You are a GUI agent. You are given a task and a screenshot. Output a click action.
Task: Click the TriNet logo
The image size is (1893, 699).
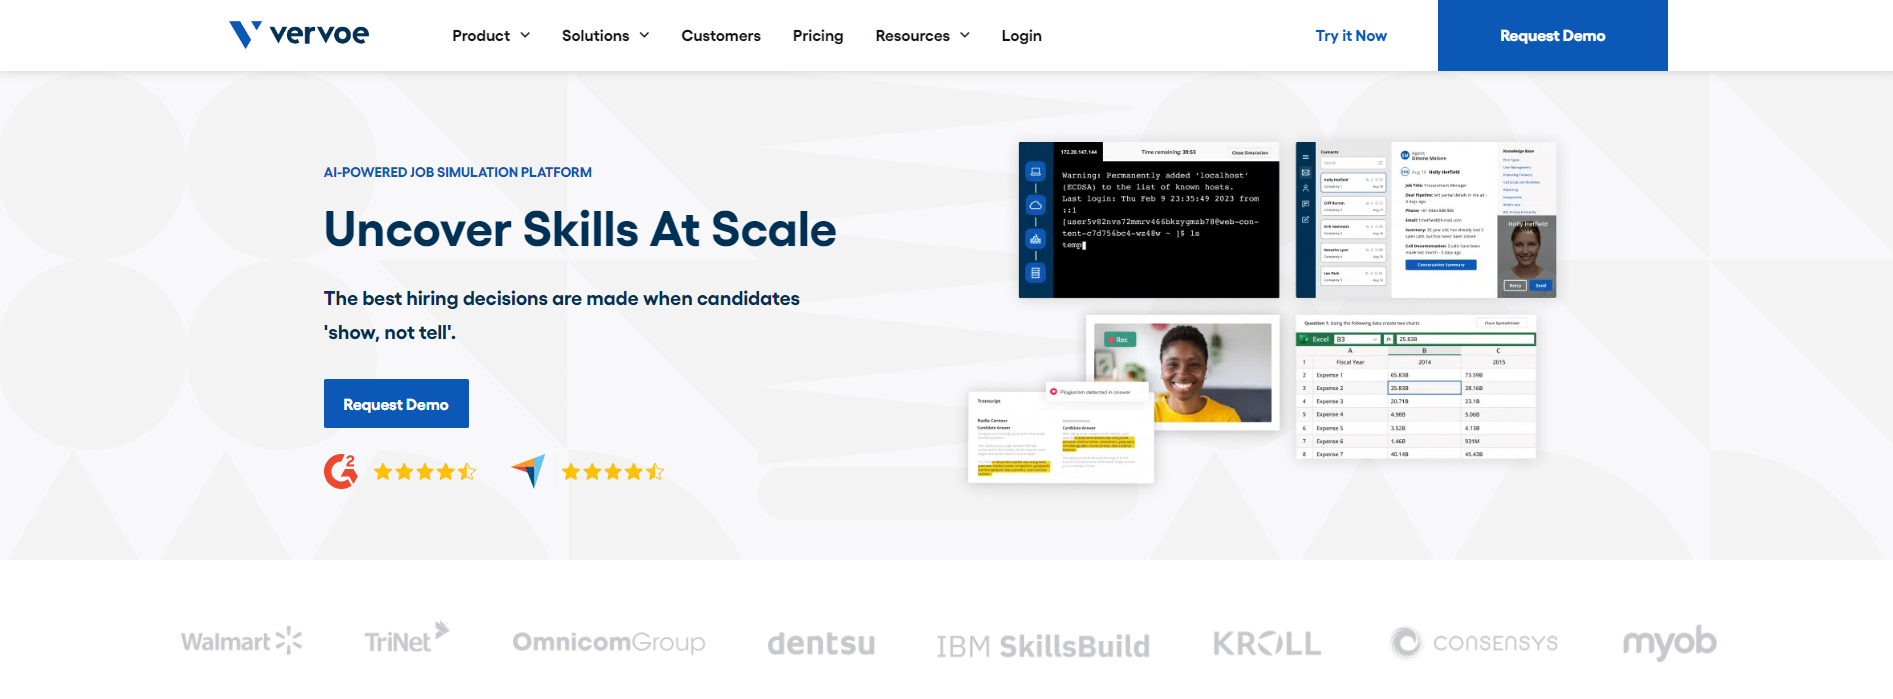point(406,639)
